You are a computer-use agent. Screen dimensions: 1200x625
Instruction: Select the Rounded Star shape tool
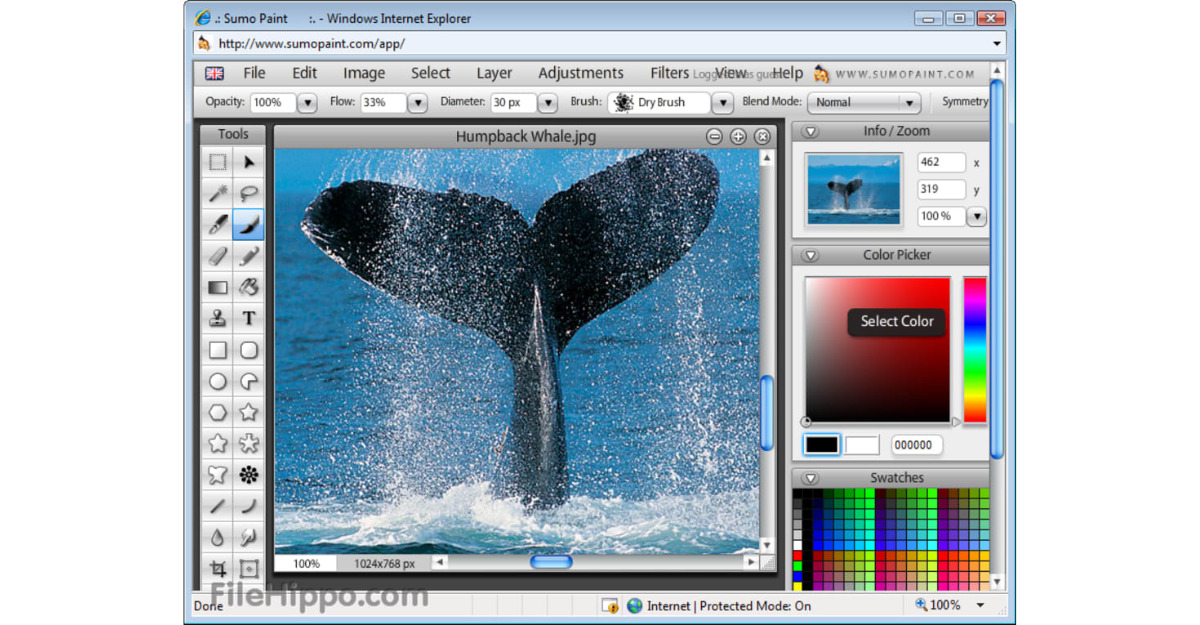coord(217,443)
